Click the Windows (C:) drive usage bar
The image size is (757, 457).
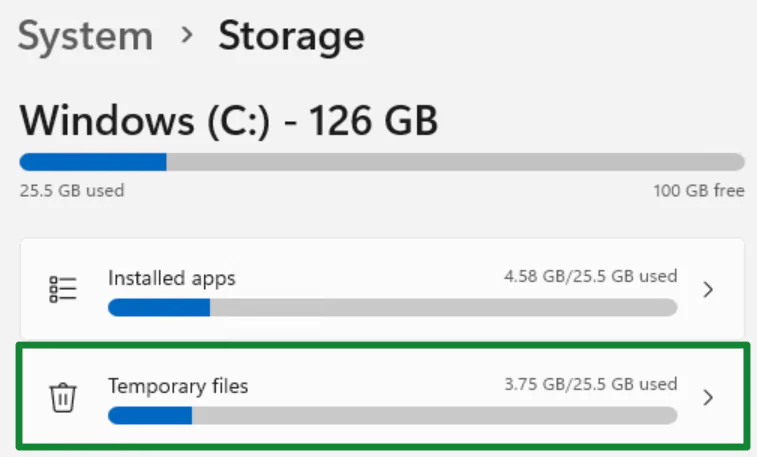(x=382, y=162)
